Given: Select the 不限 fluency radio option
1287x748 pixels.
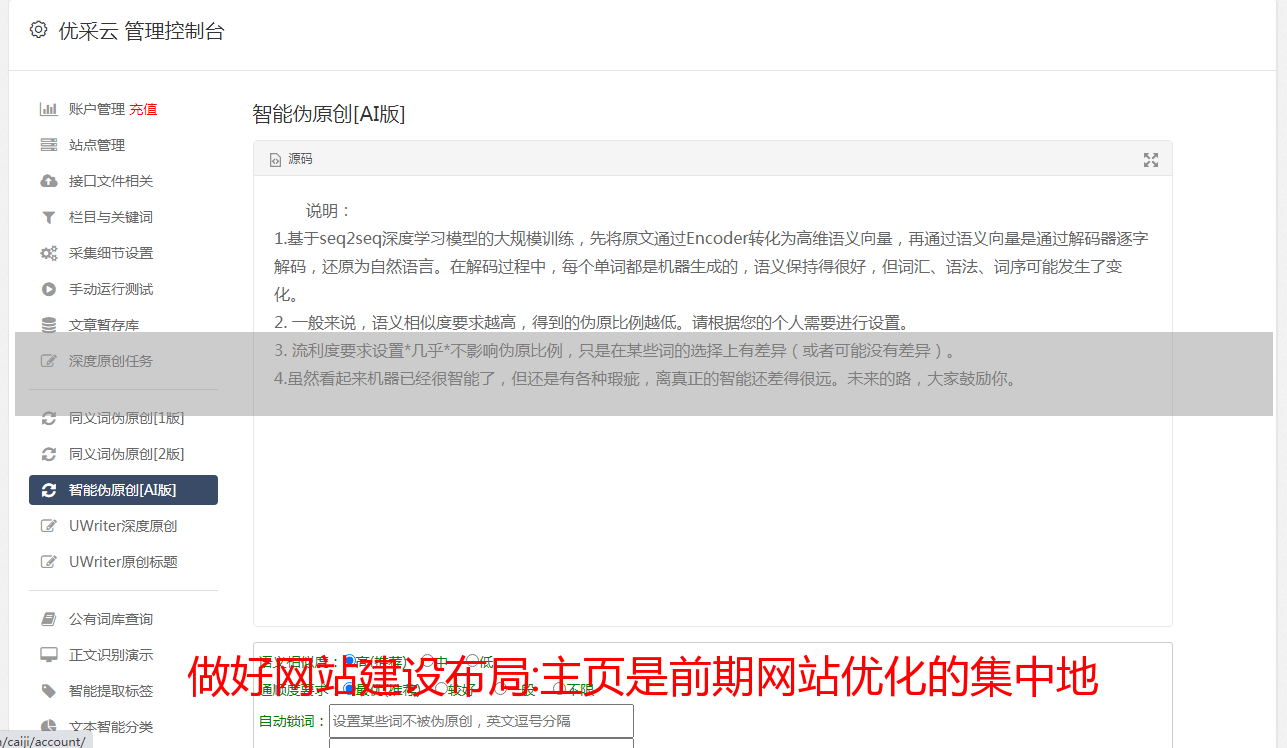Looking at the screenshot, I should pos(559,689).
